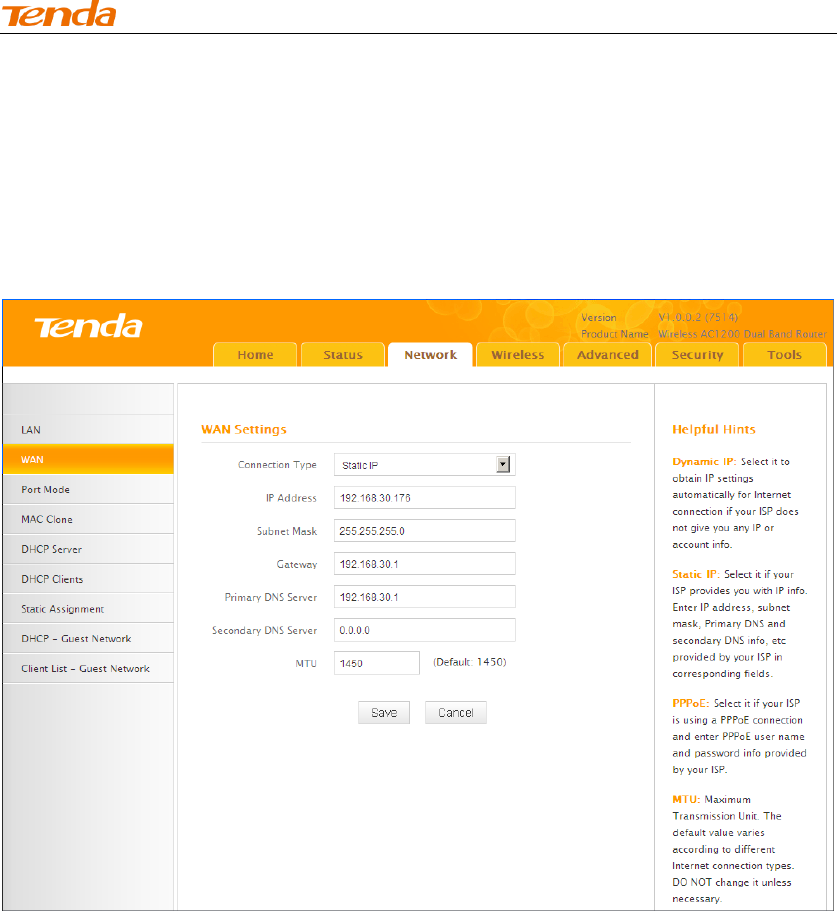Select the Secondary DNS Server field
The image size is (837, 911).
pos(425,630)
